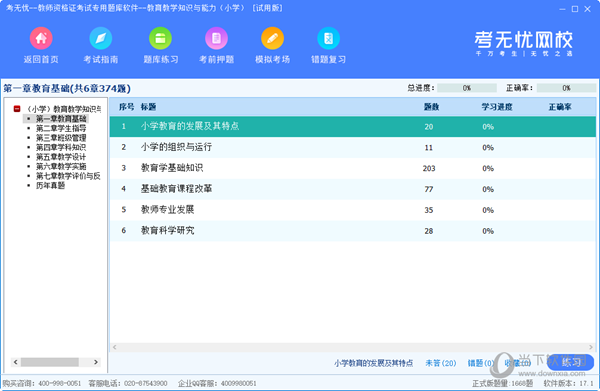Click the table scrollbar right arrow
600x391 pixels.
tap(591, 347)
